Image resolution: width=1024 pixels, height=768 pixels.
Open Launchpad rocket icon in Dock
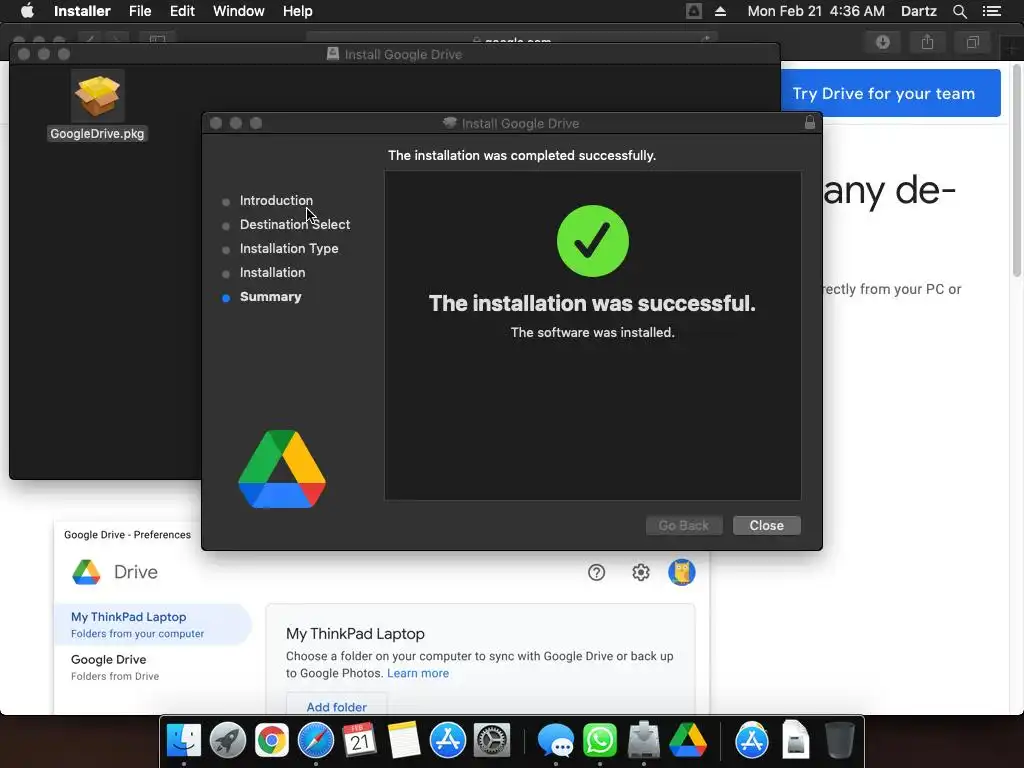(x=228, y=740)
